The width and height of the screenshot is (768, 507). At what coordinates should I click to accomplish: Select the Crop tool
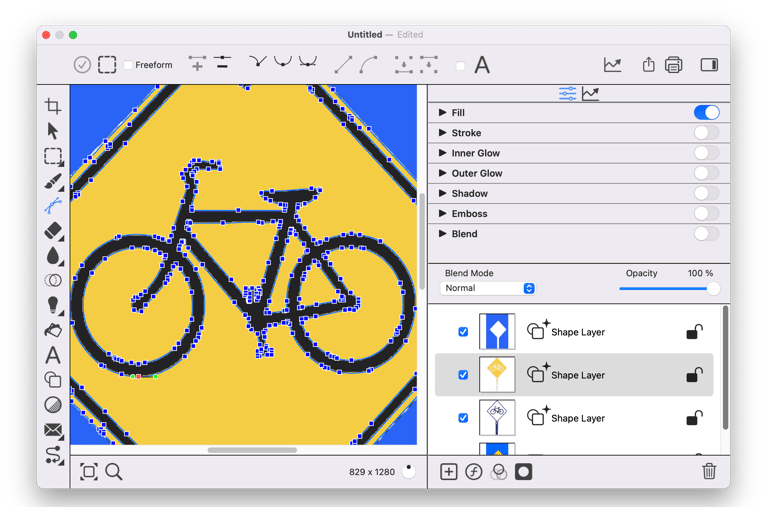(53, 106)
